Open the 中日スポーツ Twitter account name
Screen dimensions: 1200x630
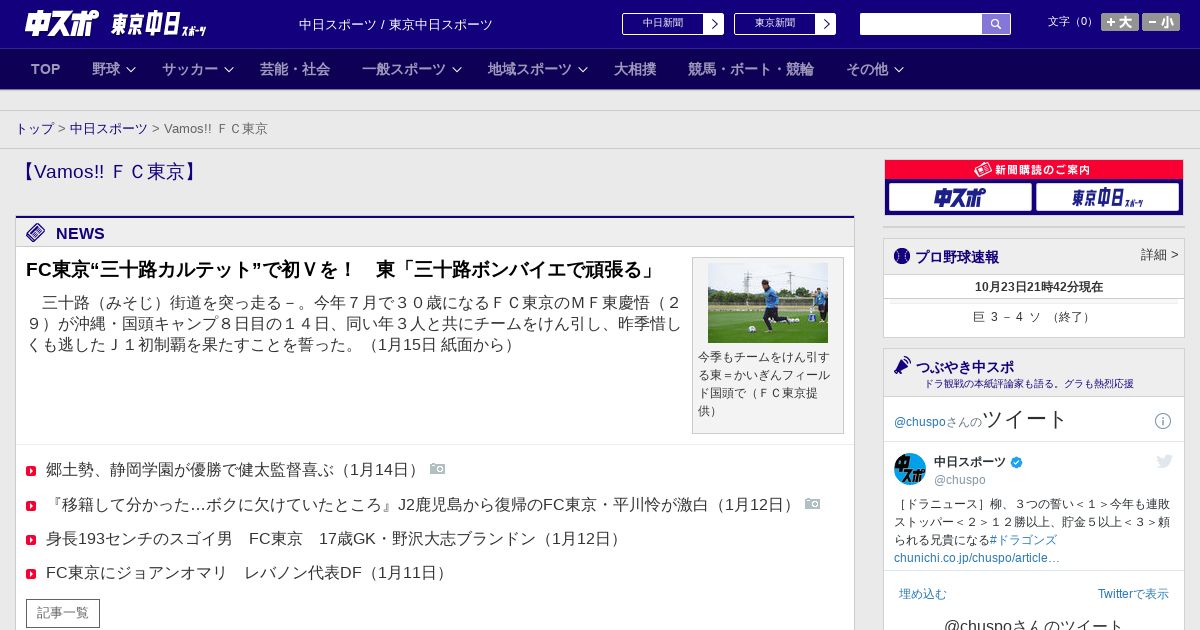[970, 462]
